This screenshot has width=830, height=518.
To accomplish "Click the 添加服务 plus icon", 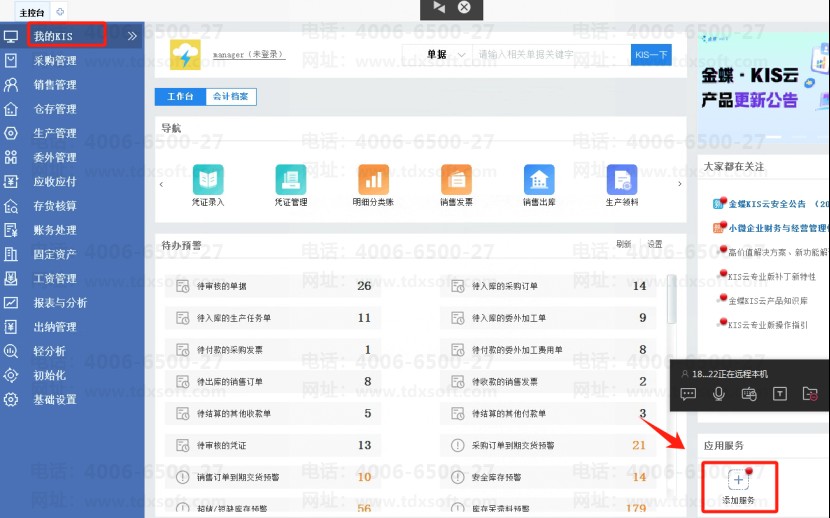I will pos(737,479).
